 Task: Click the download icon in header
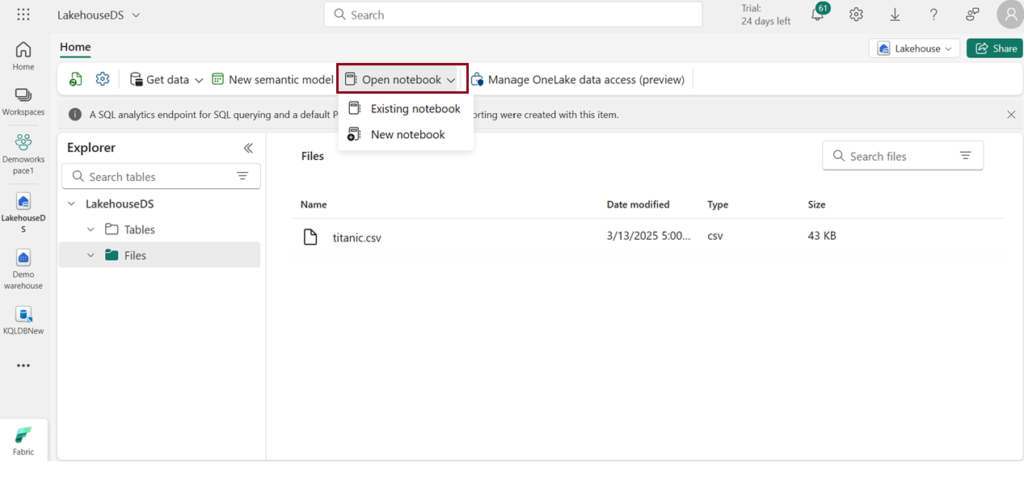[894, 15]
